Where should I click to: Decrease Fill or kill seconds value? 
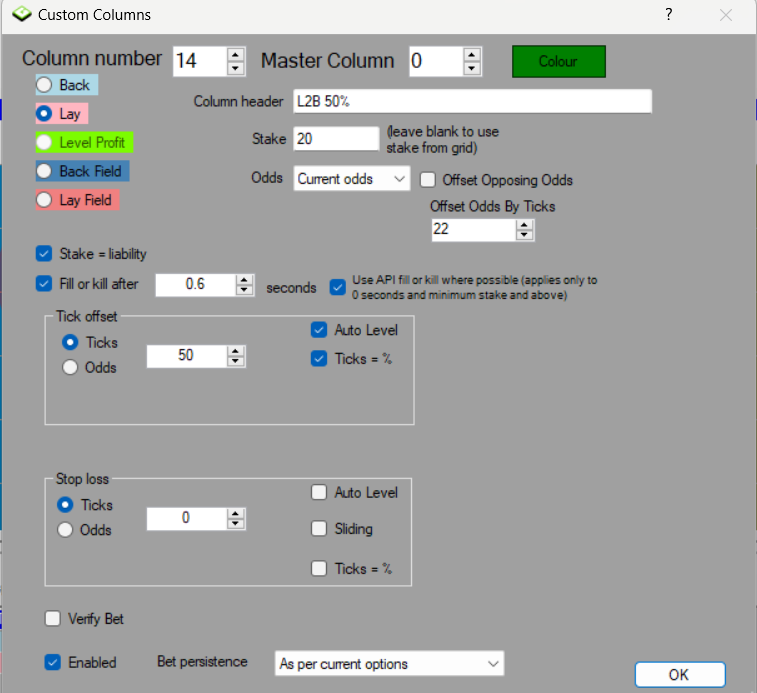point(244,289)
